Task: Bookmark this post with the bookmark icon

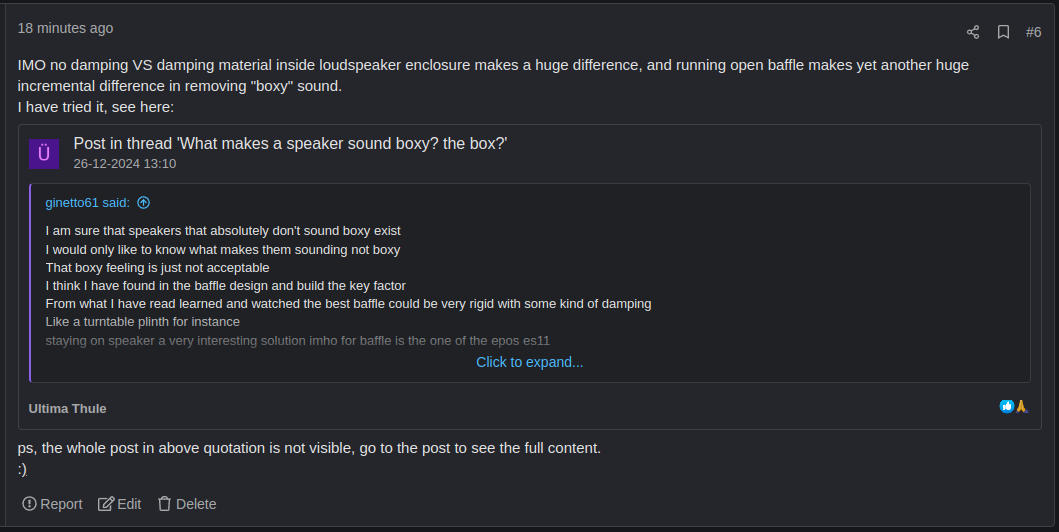Action: click(1003, 32)
